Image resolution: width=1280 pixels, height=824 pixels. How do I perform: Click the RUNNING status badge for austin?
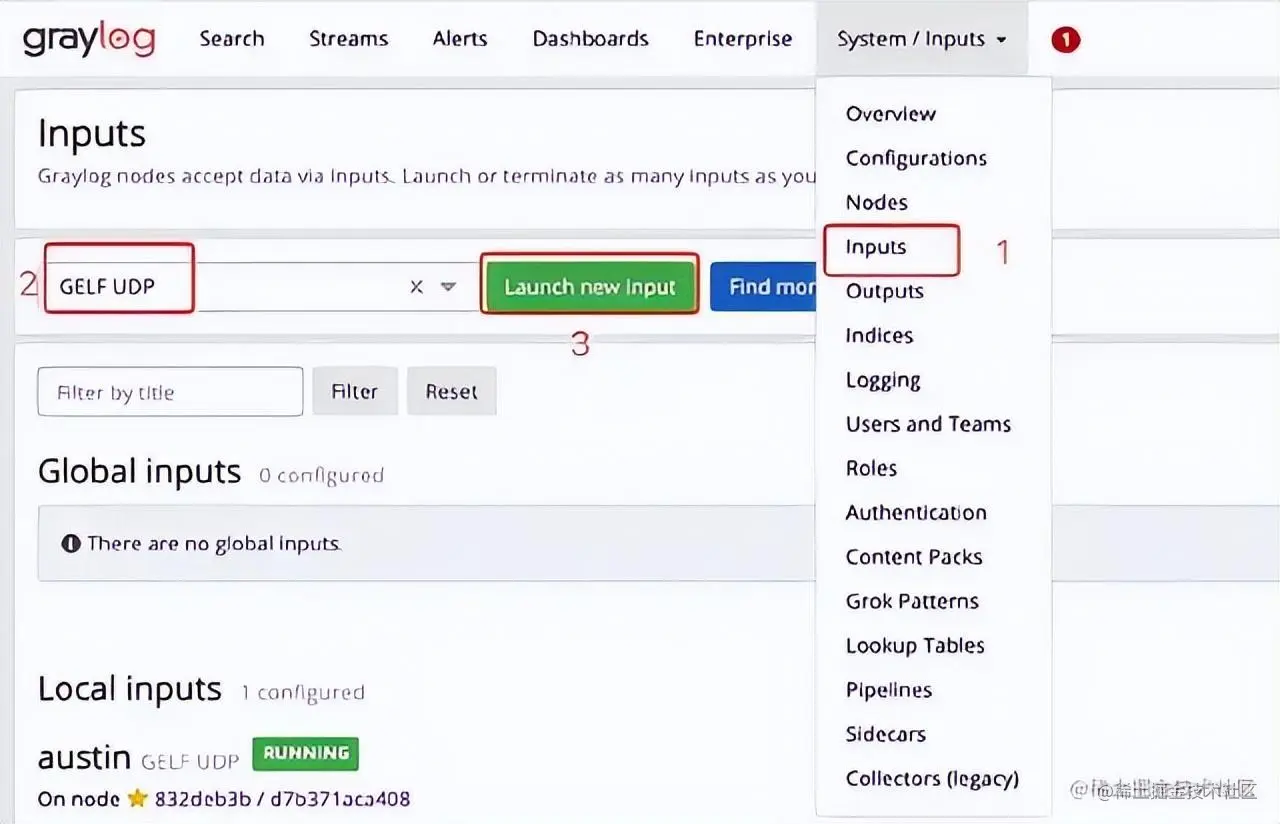point(305,754)
